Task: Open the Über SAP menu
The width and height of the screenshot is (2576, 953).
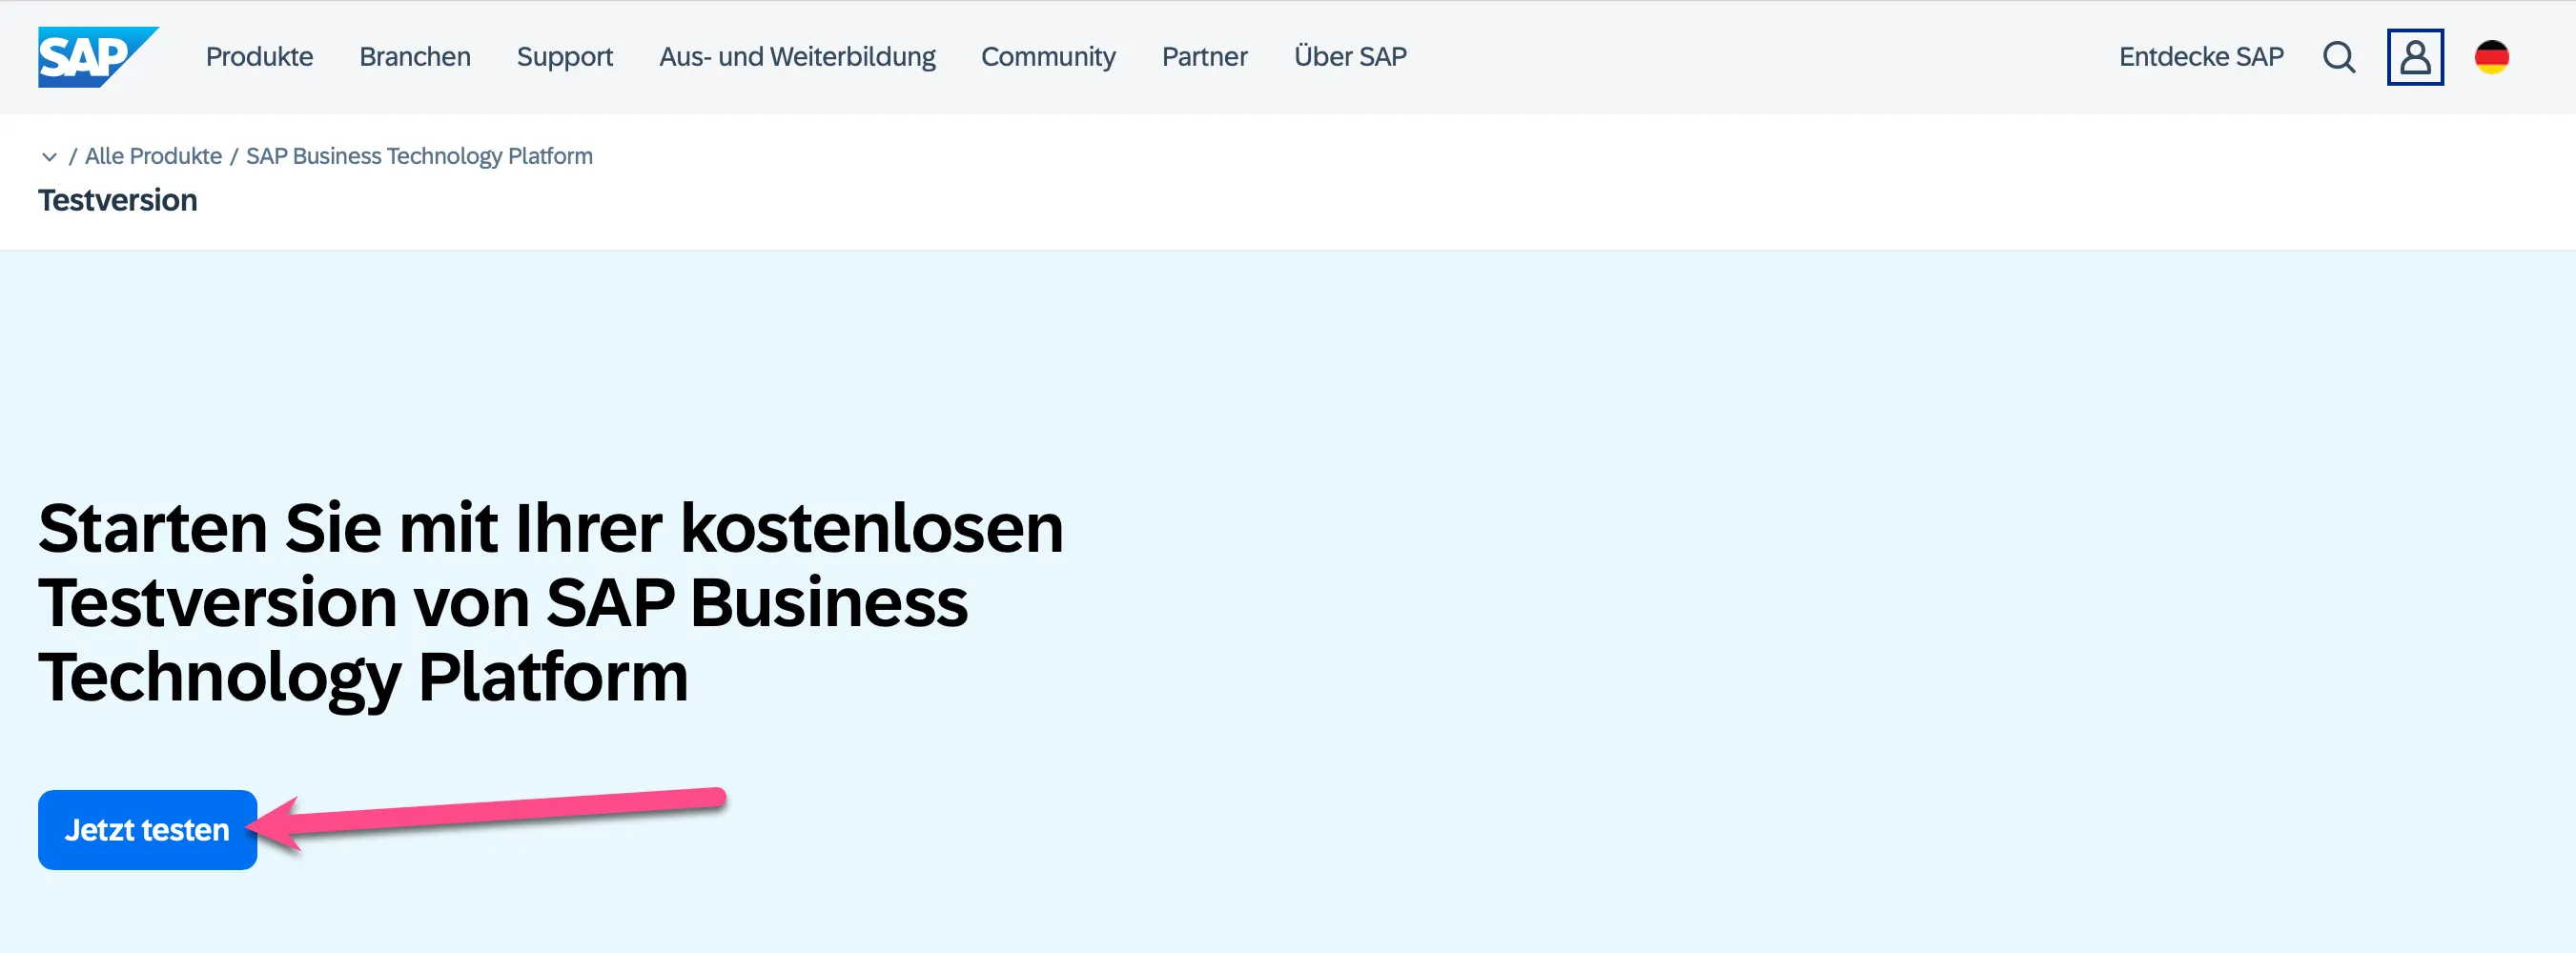Action: pyautogui.click(x=1350, y=57)
